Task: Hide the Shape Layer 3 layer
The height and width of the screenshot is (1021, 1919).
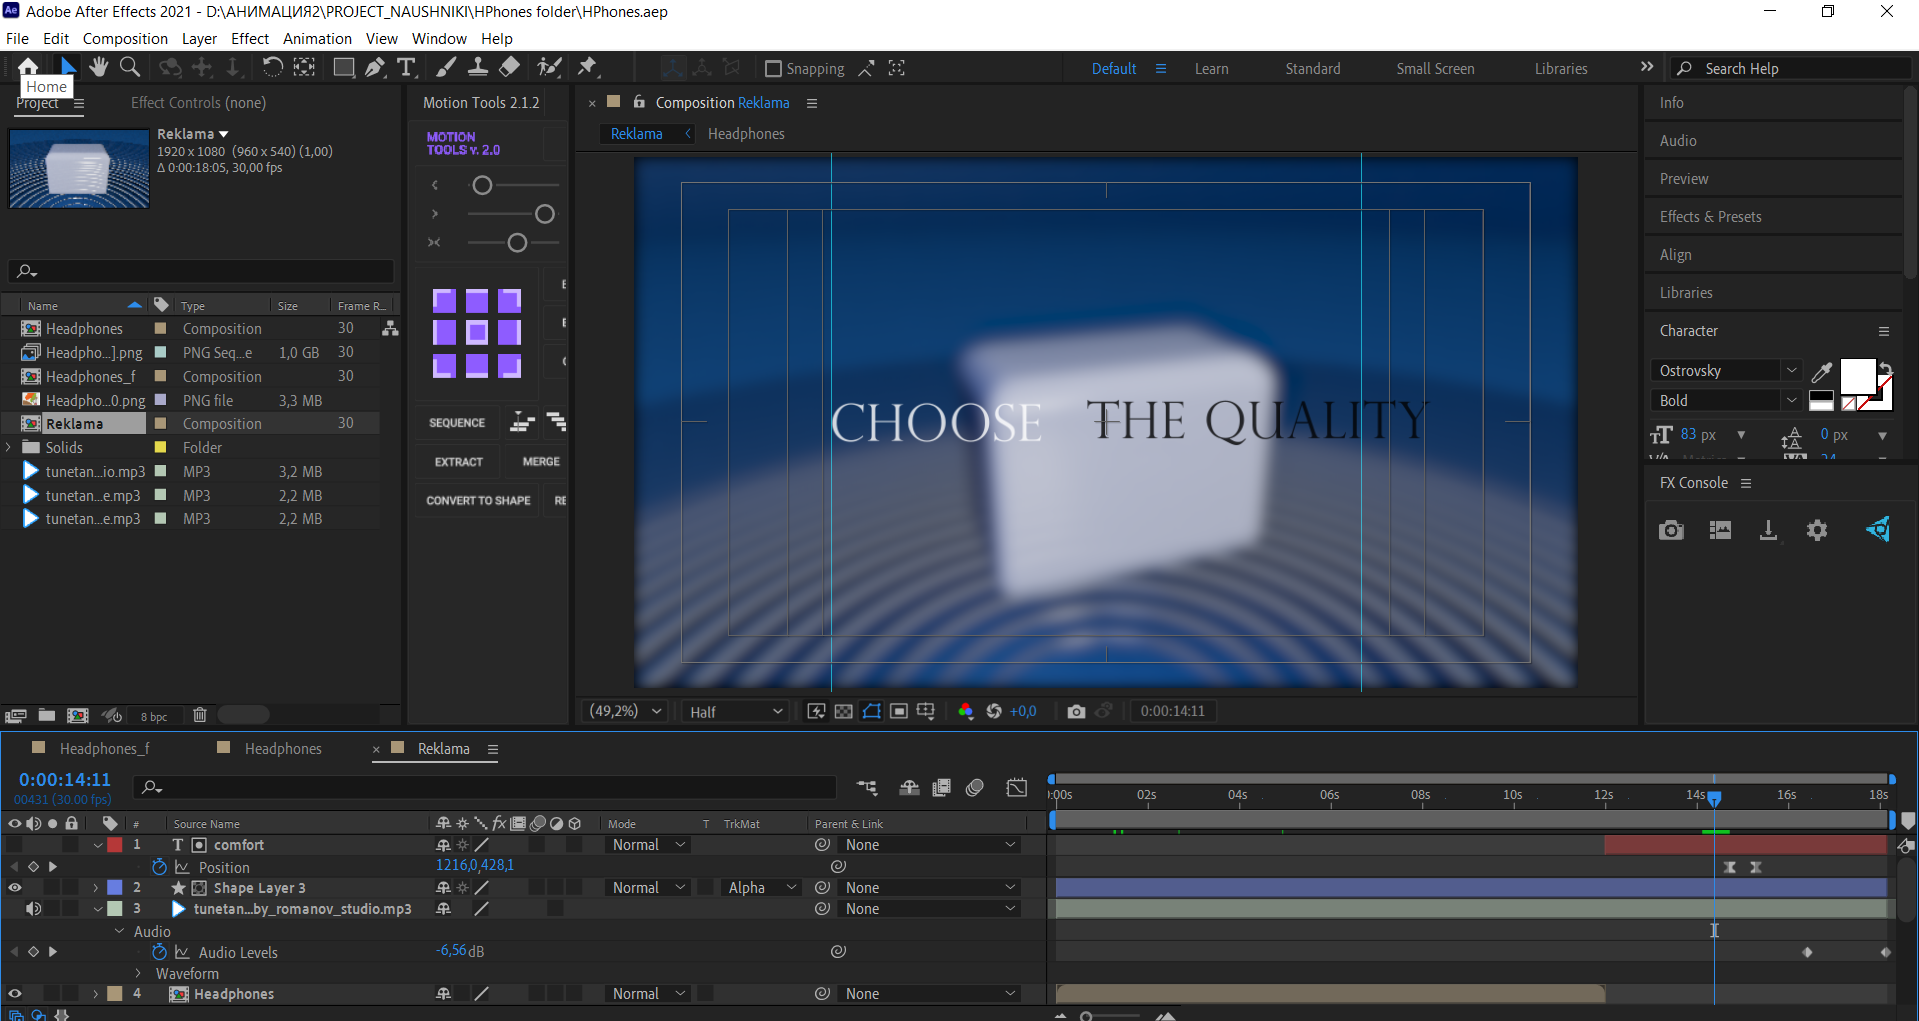Action: click(x=15, y=888)
